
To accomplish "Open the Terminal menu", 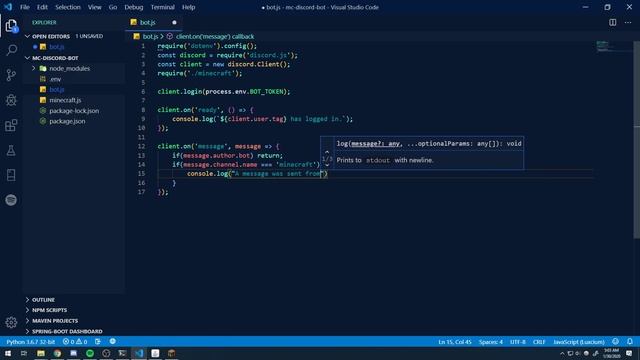I will click(x=162, y=7).
